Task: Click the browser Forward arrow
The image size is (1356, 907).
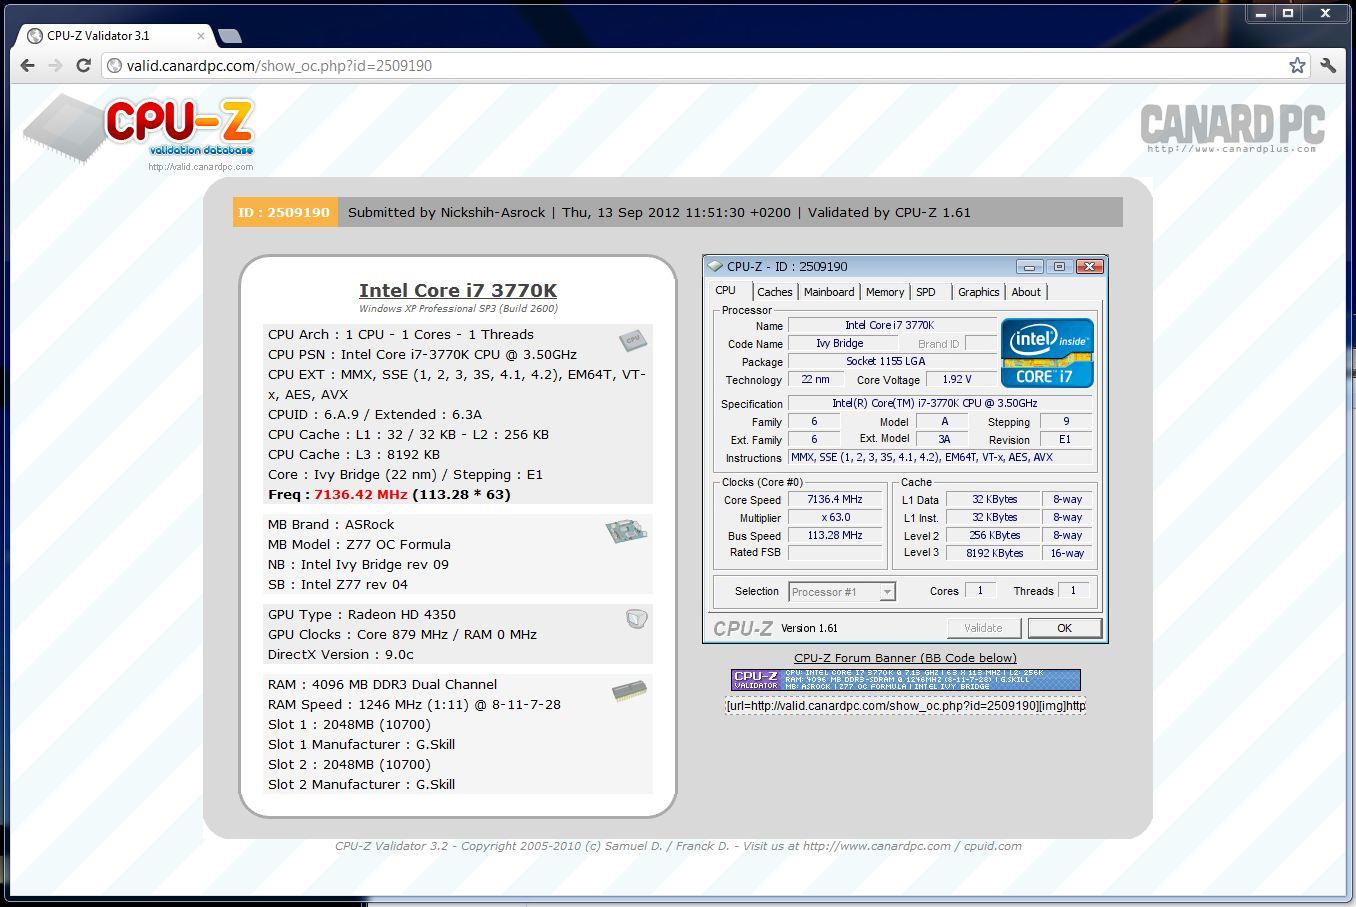Action: click(55, 65)
